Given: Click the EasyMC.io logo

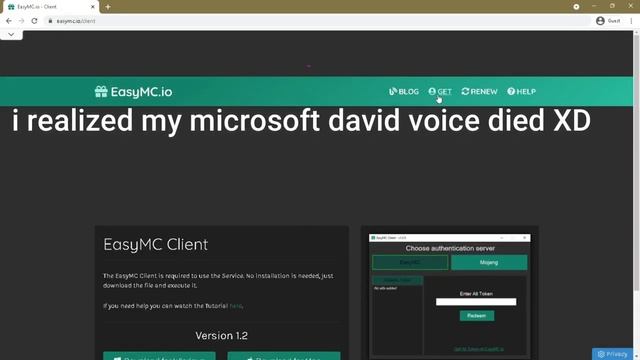Looking at the screenshot, I should point(133,92).
